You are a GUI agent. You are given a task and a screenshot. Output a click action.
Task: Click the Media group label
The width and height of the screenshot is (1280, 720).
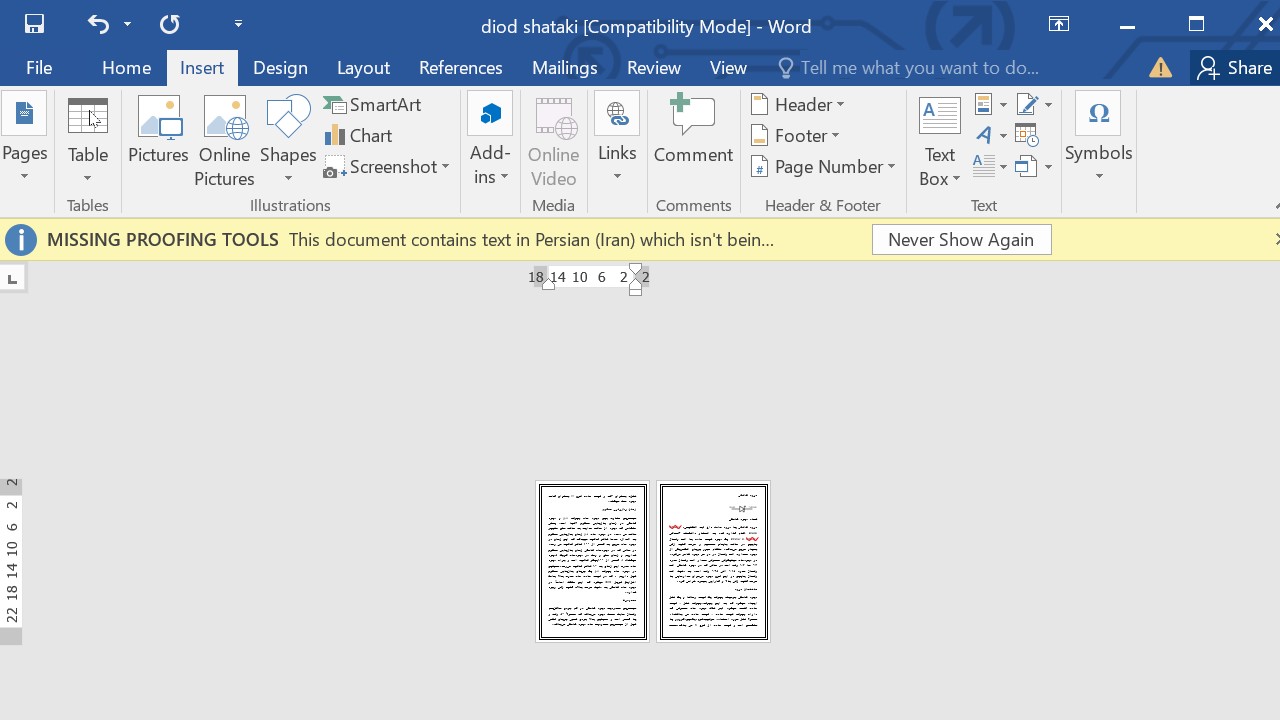coord(553,205)
